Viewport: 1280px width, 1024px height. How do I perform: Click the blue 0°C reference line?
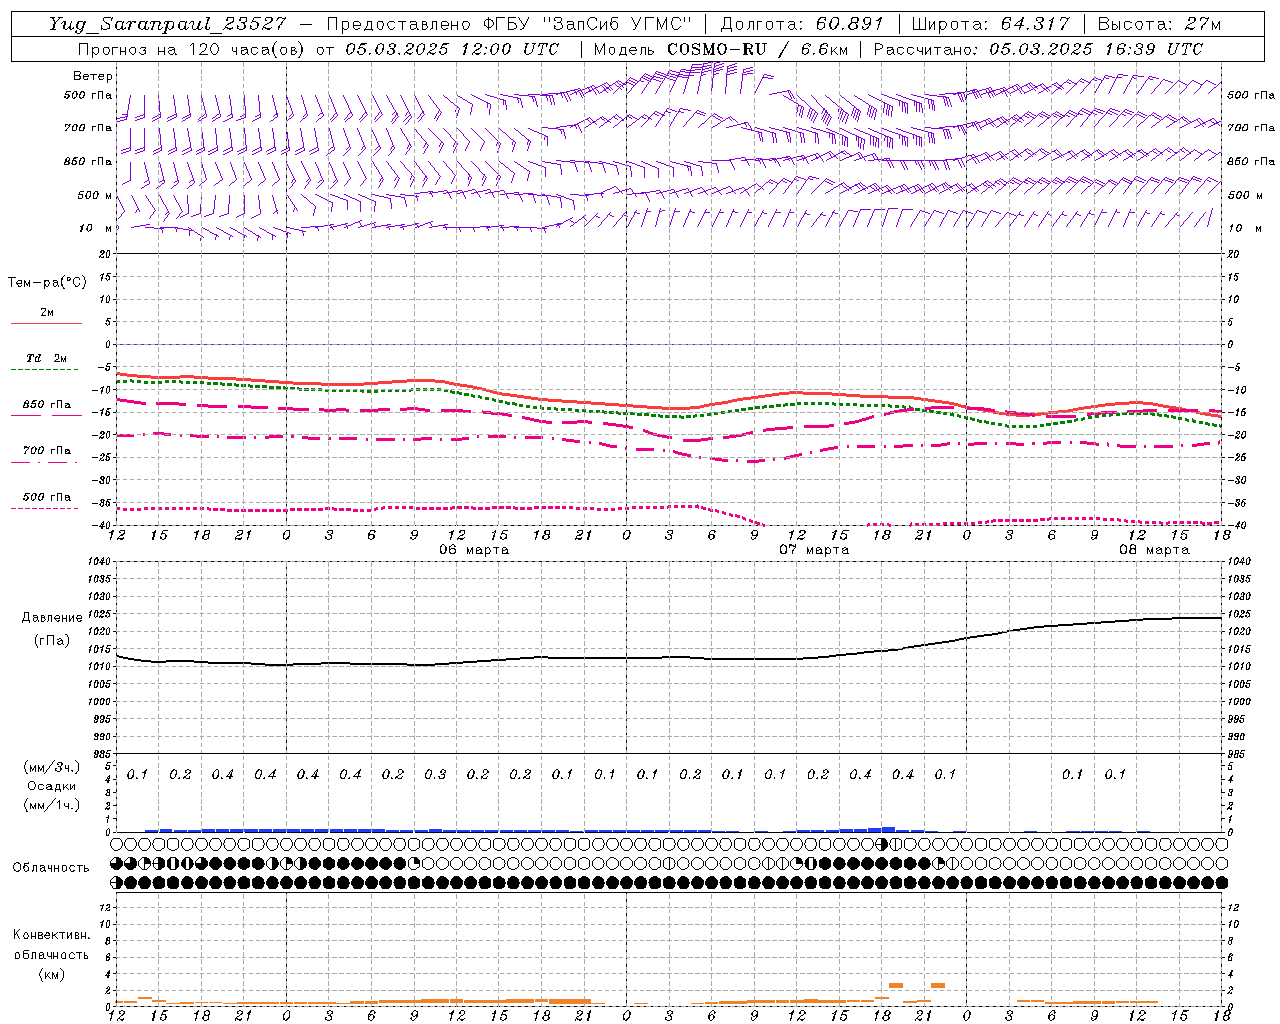click(x=670, y=344)
